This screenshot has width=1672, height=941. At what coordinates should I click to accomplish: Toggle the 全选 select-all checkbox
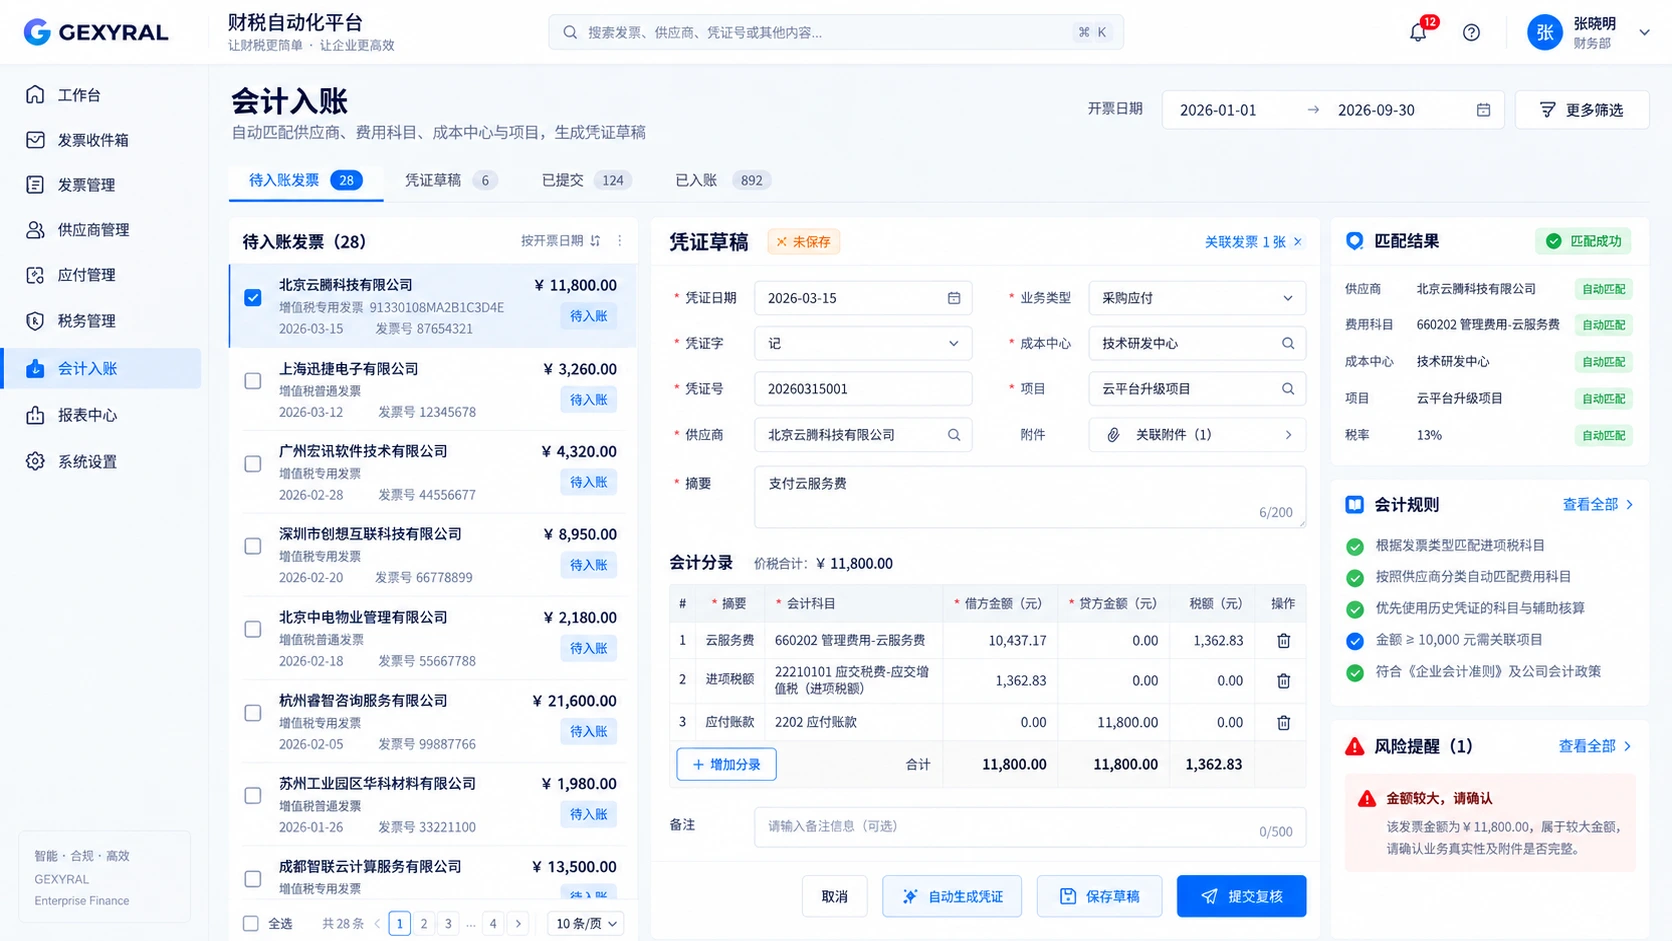(251, 924)
